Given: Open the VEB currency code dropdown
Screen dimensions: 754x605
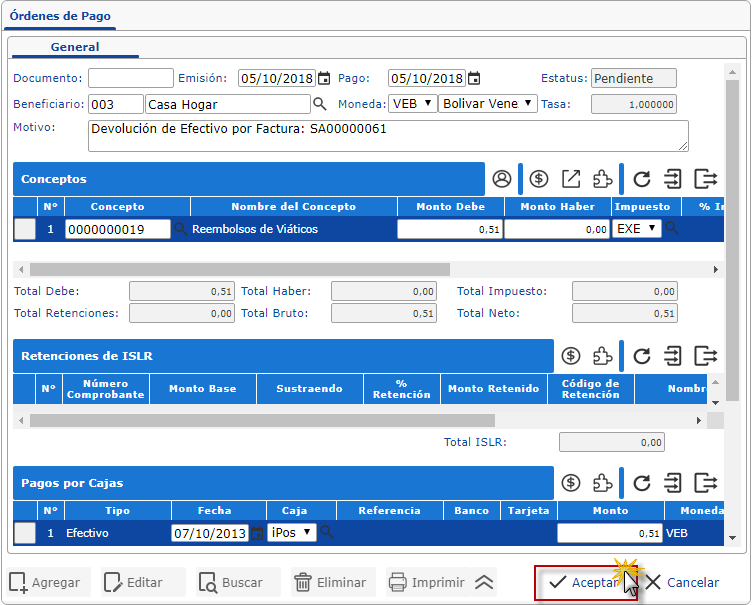Looking at the screenshot, I should (x=412, y=104).
